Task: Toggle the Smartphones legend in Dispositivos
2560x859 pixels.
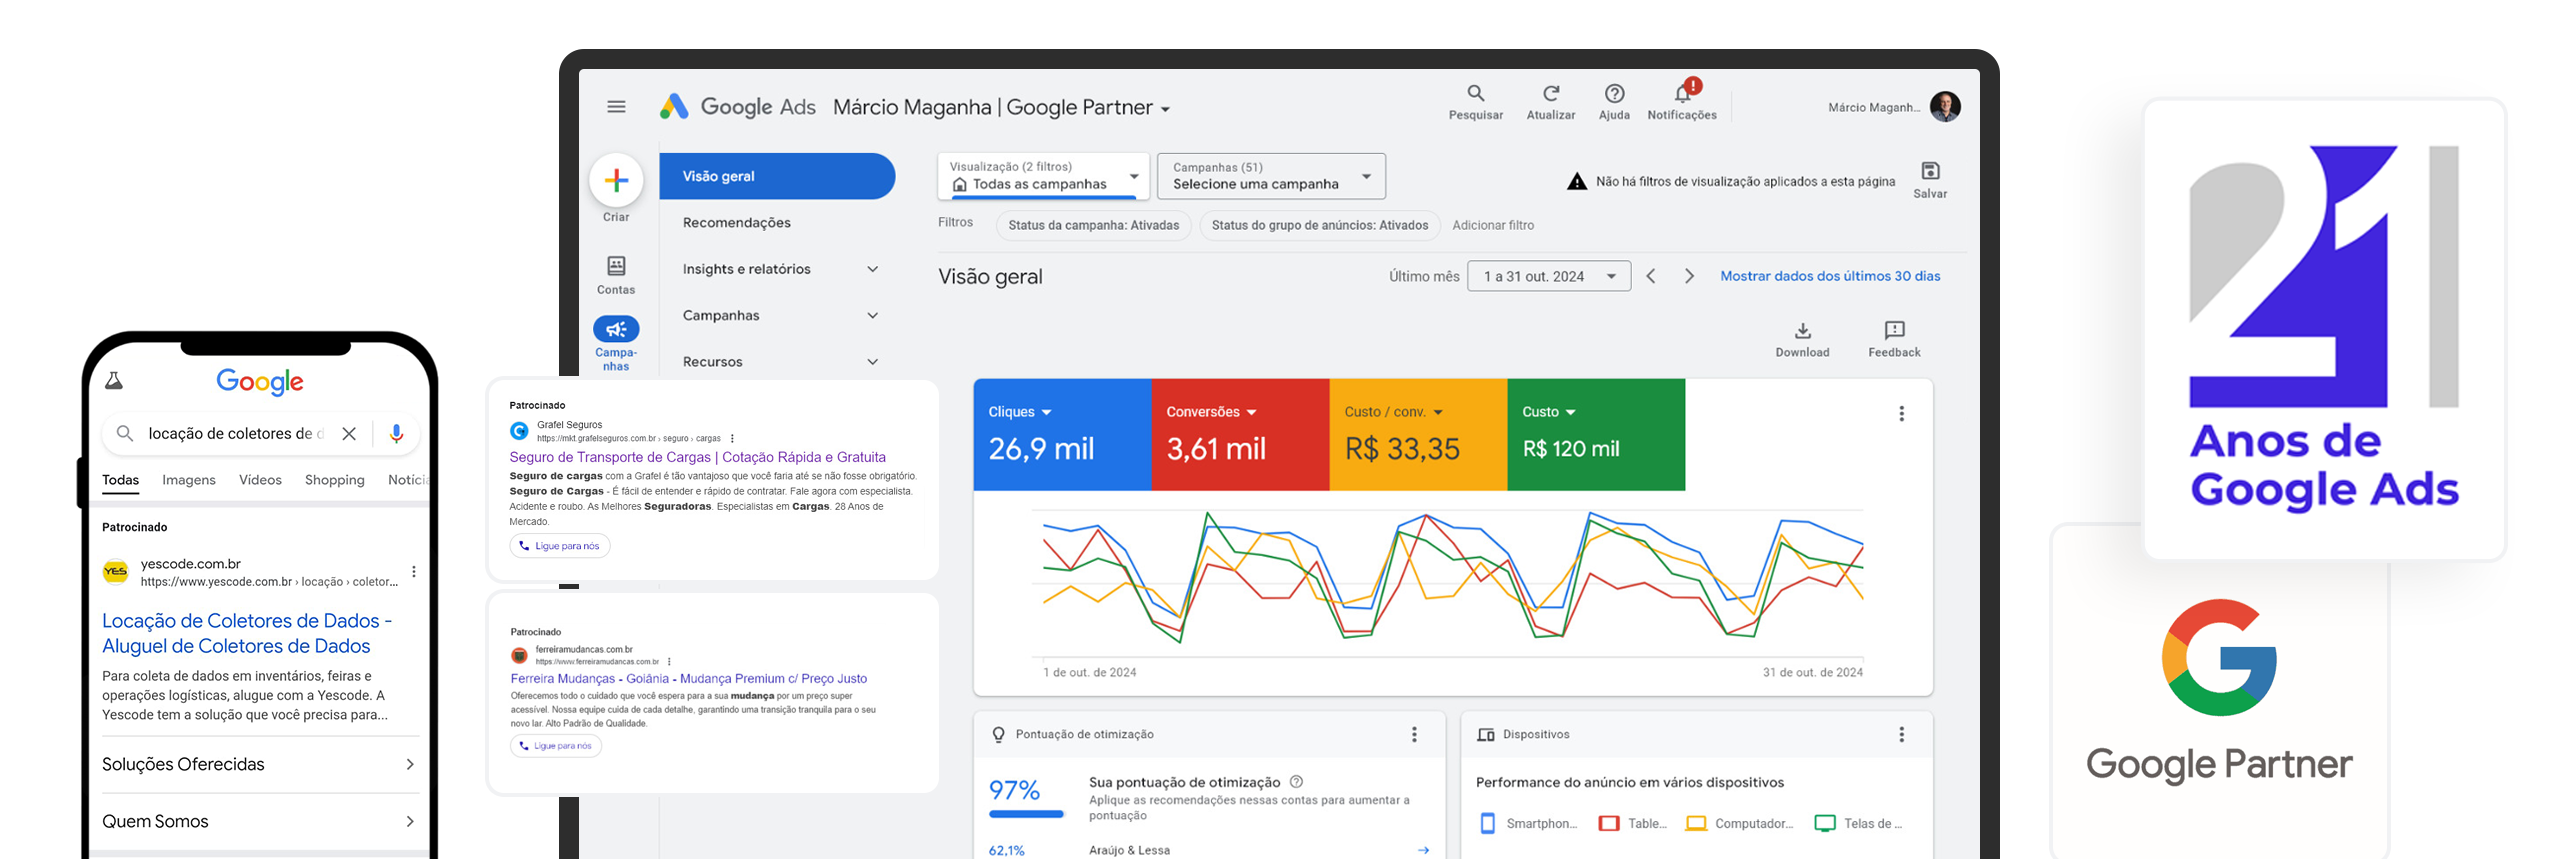Action: tap(1527, 824)
